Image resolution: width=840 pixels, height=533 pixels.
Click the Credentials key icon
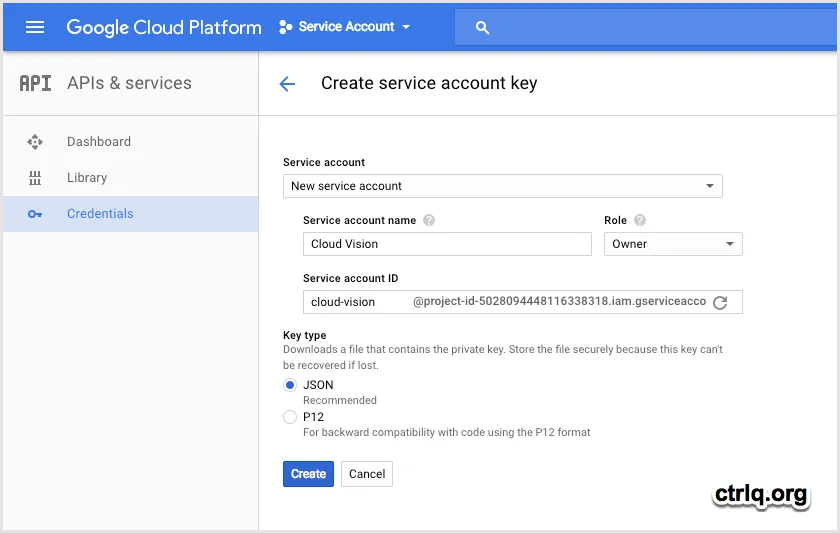(x=35, y=214)
